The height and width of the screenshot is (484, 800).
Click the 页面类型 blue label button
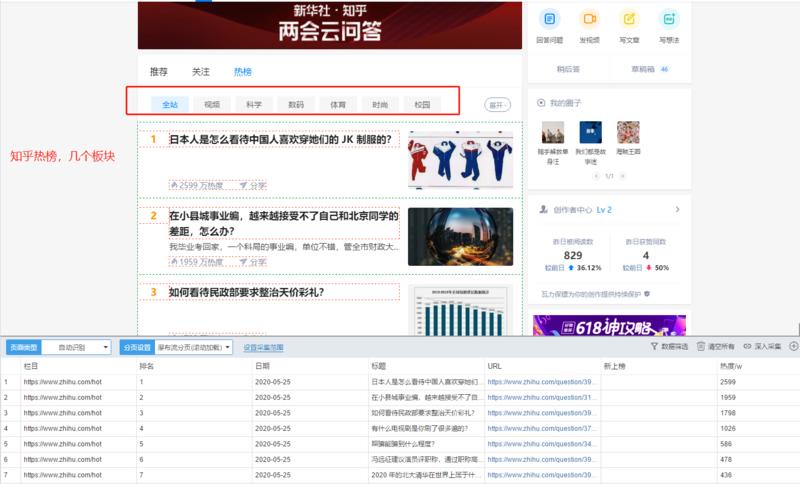23,347
